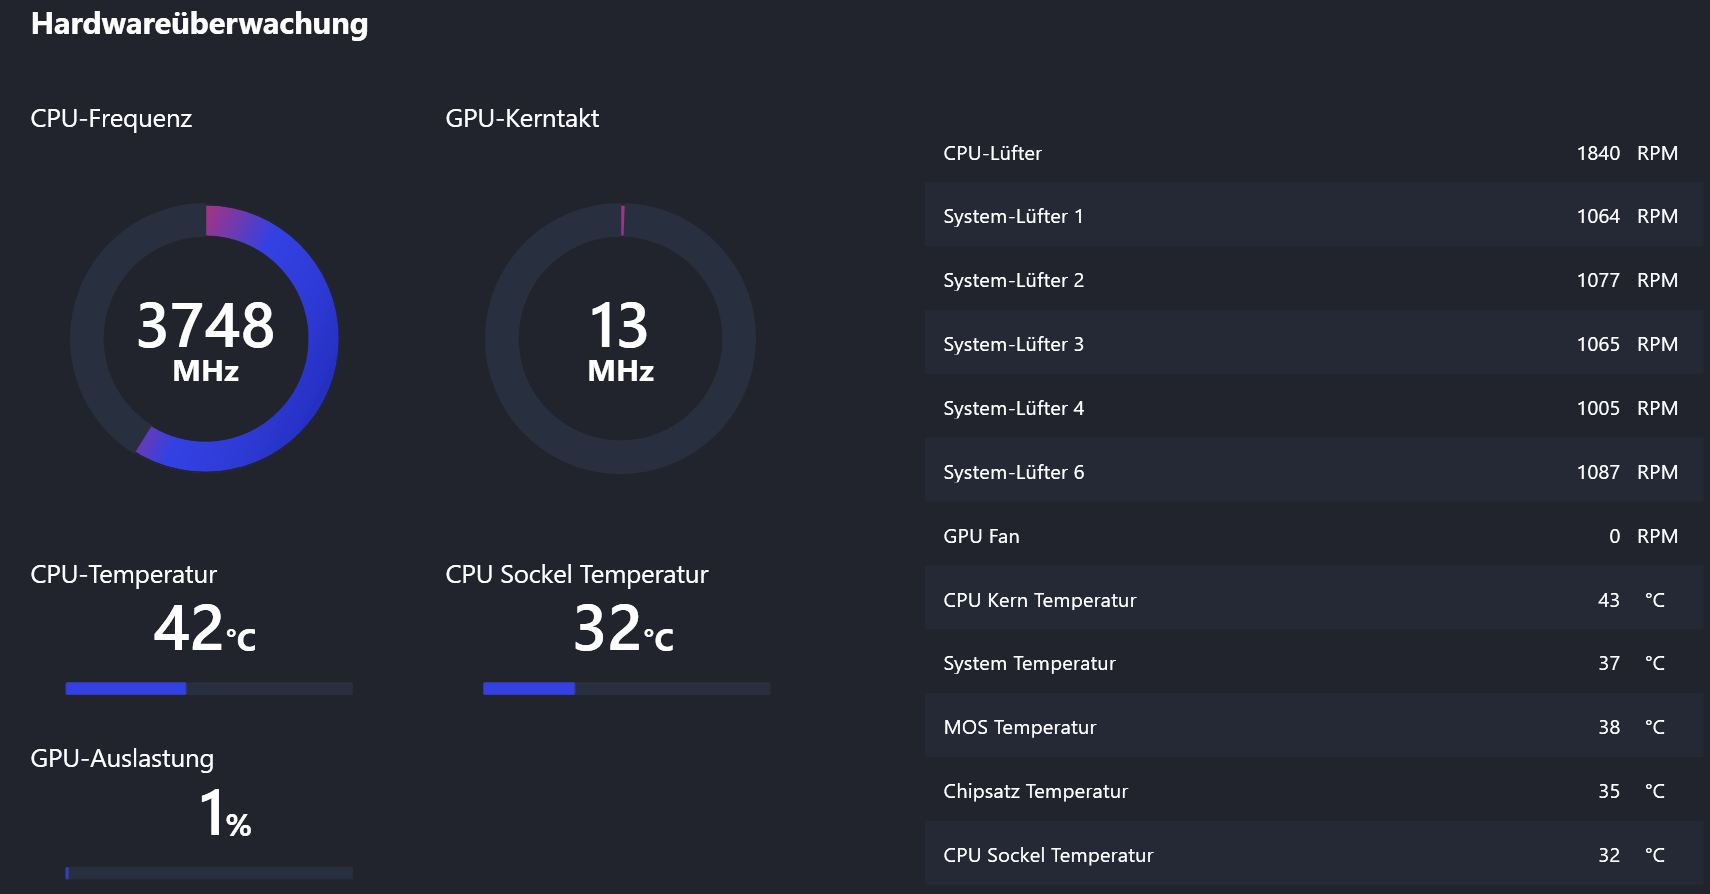Viewport: 1710px width, 894px height.
Task: Select the Chipsatz Temperatur row
Action: (1314, 790)
